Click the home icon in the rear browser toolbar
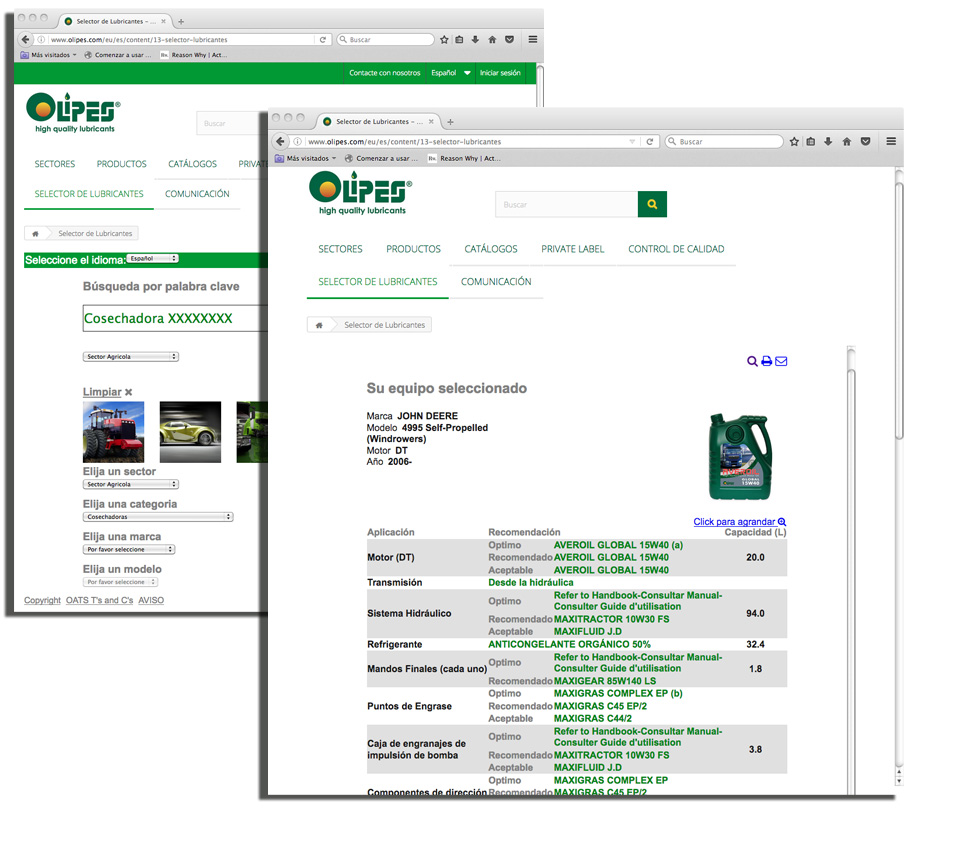The height and width of the screenshot is (844, 953). [x=492, y=39]
